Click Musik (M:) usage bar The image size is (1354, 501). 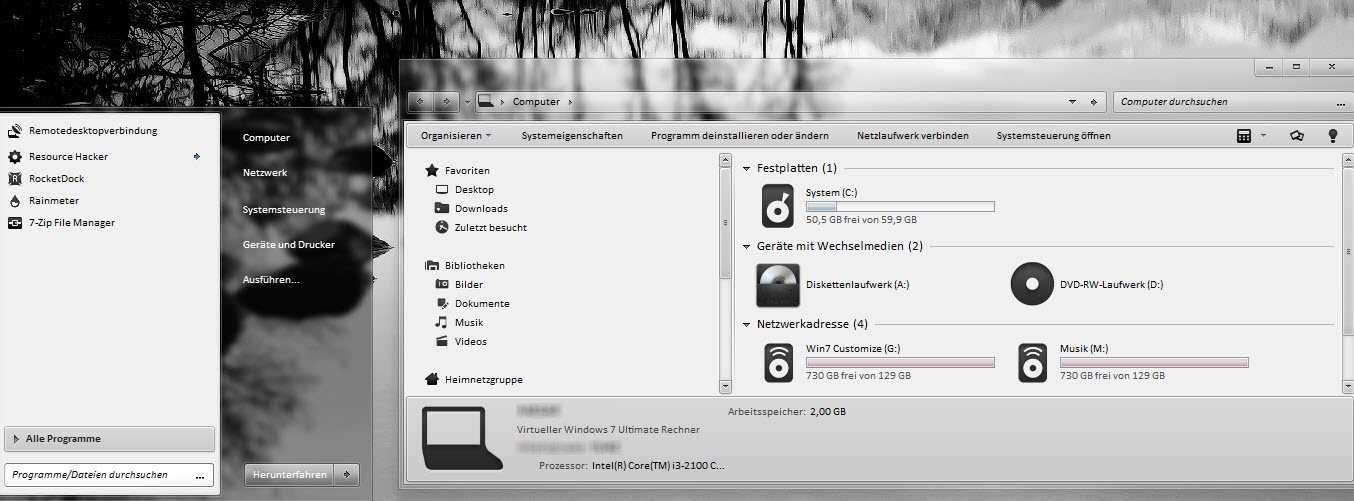point(1154,362)
